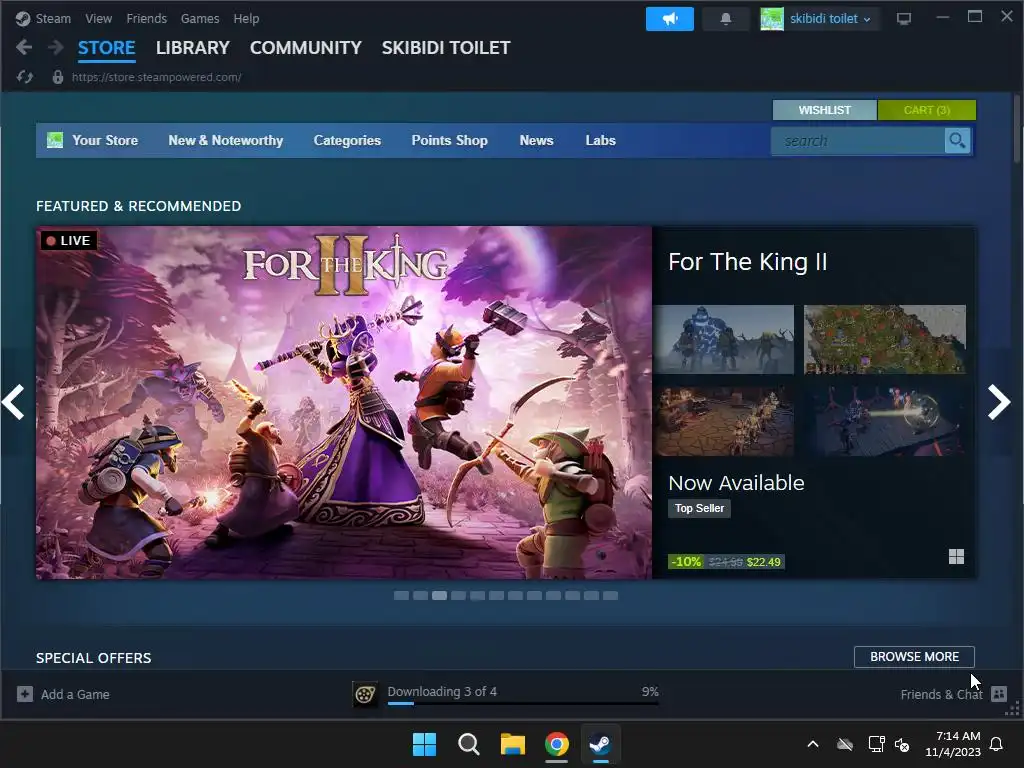Click the plus icon next to Add a Game
The width and height of the screenshot is (1024, 768).
(25, 694)
